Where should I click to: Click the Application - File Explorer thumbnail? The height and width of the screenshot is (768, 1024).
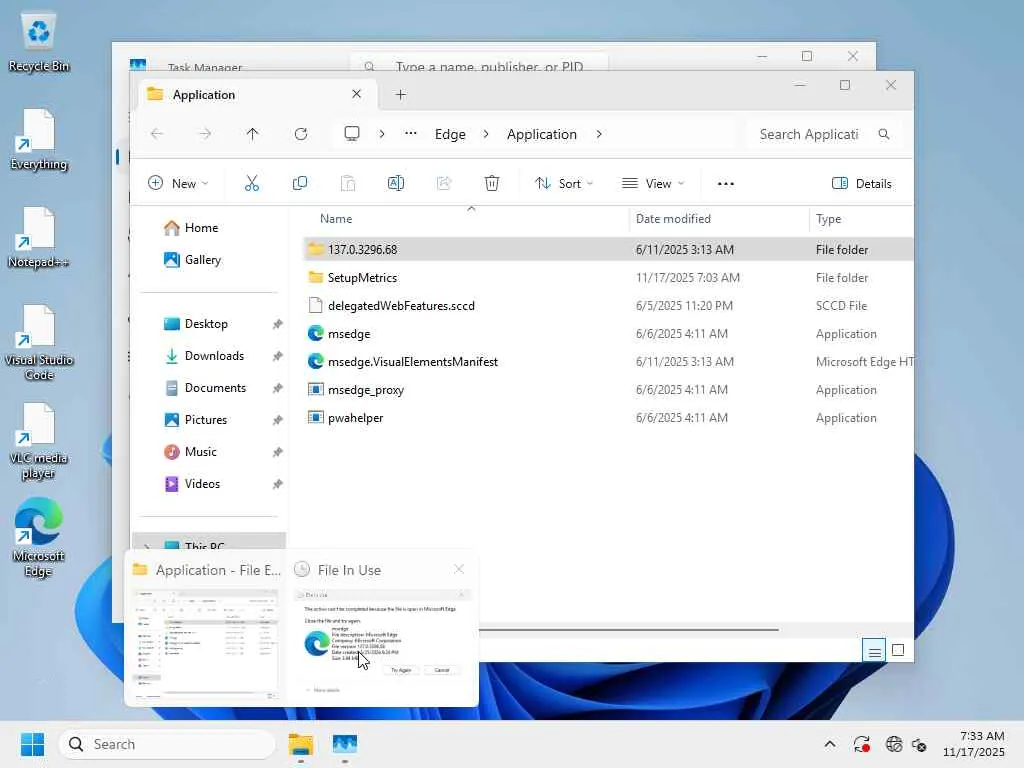[206, 643]
